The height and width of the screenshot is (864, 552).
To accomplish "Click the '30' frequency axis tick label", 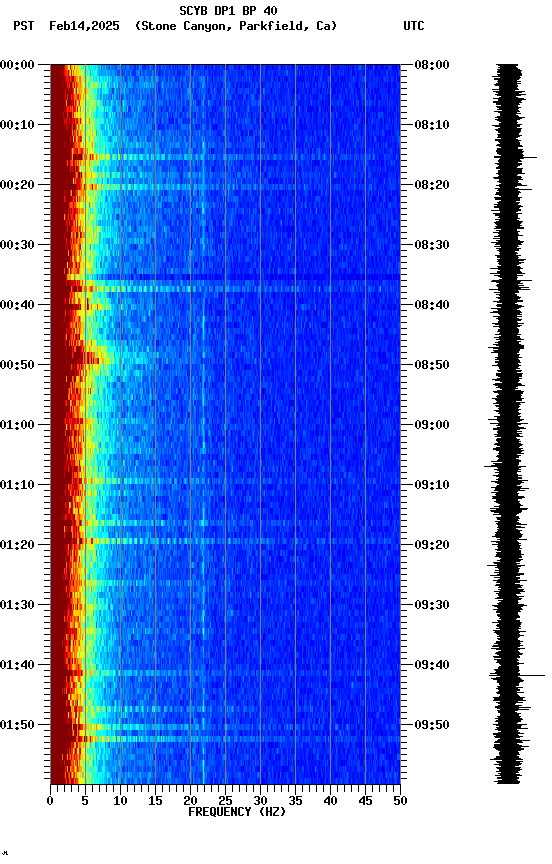I will [x=260, y=801].
